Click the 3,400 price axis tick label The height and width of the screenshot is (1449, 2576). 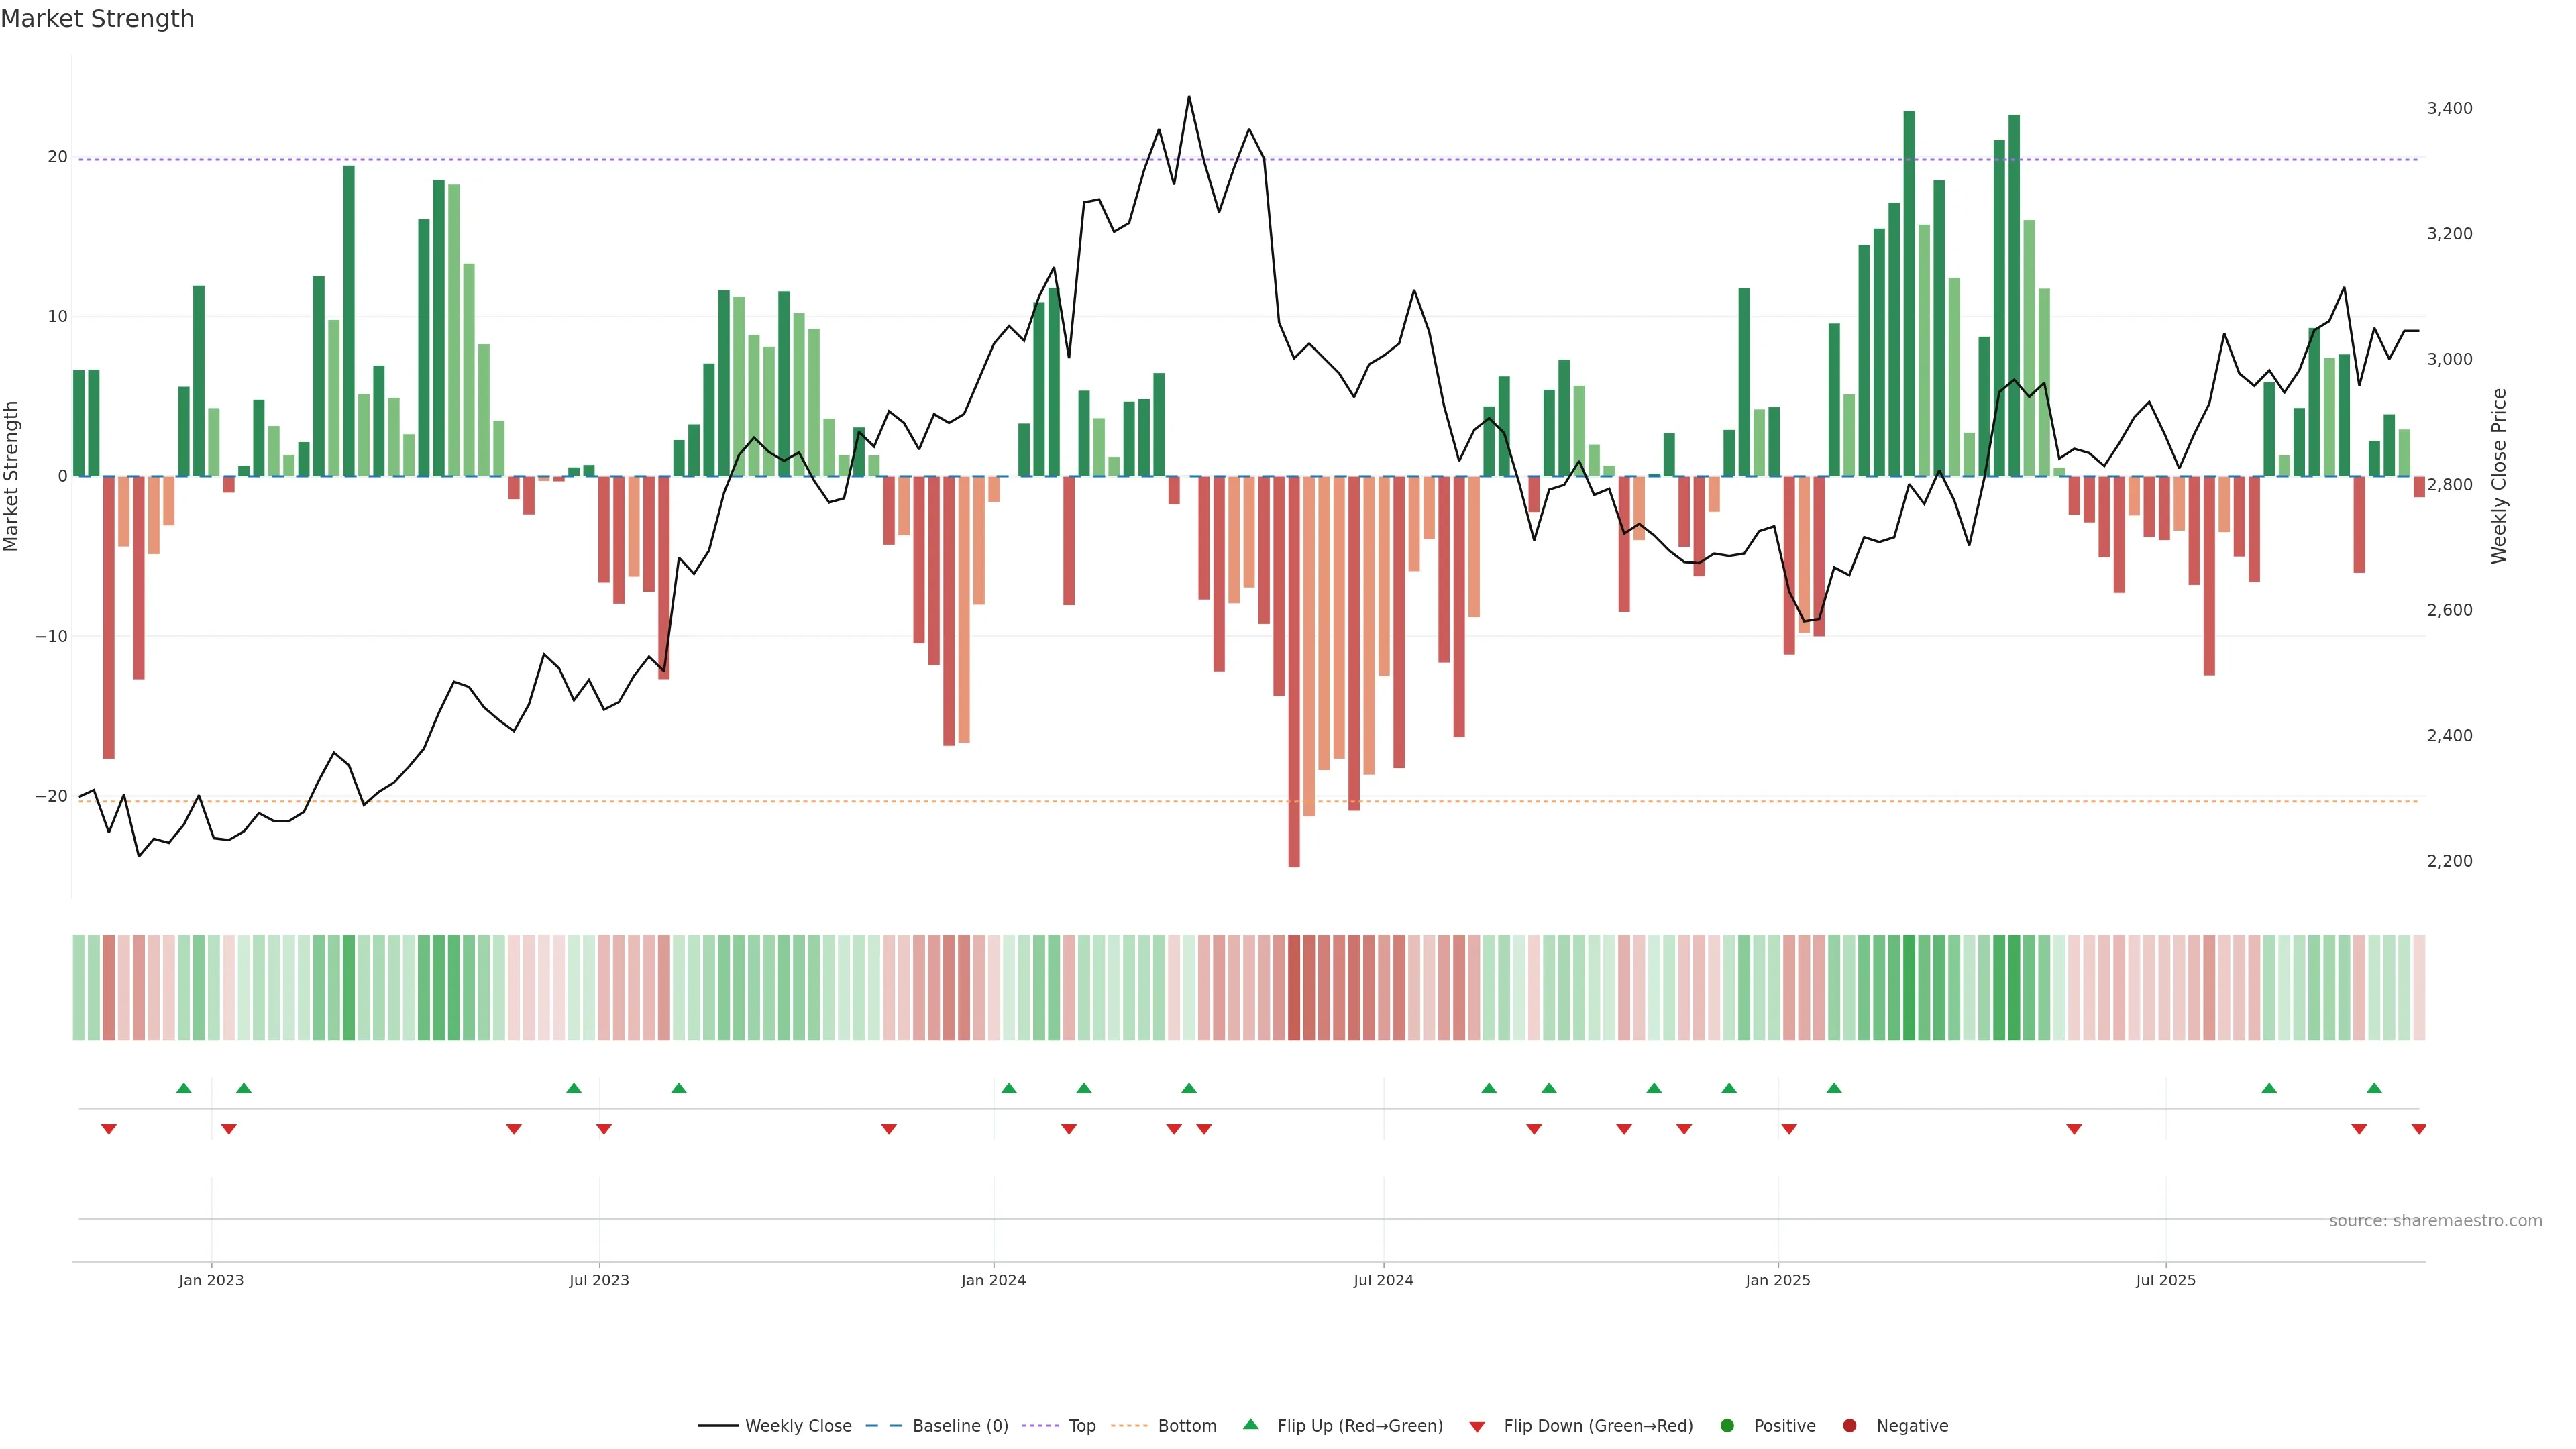coord(2449,108)
